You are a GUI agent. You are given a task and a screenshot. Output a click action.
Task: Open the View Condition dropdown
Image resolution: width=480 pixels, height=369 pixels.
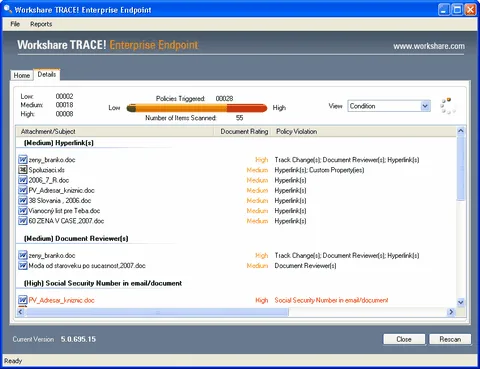(x=389, y=106)
